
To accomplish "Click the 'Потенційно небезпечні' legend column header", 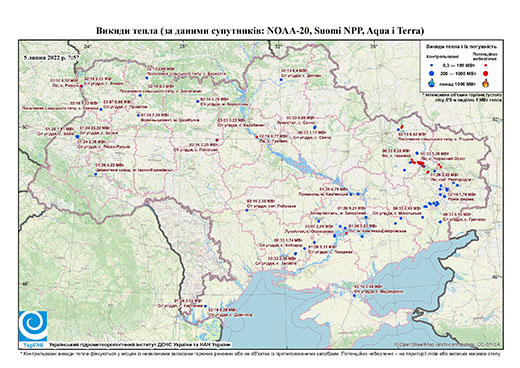I will click(485, 56).
